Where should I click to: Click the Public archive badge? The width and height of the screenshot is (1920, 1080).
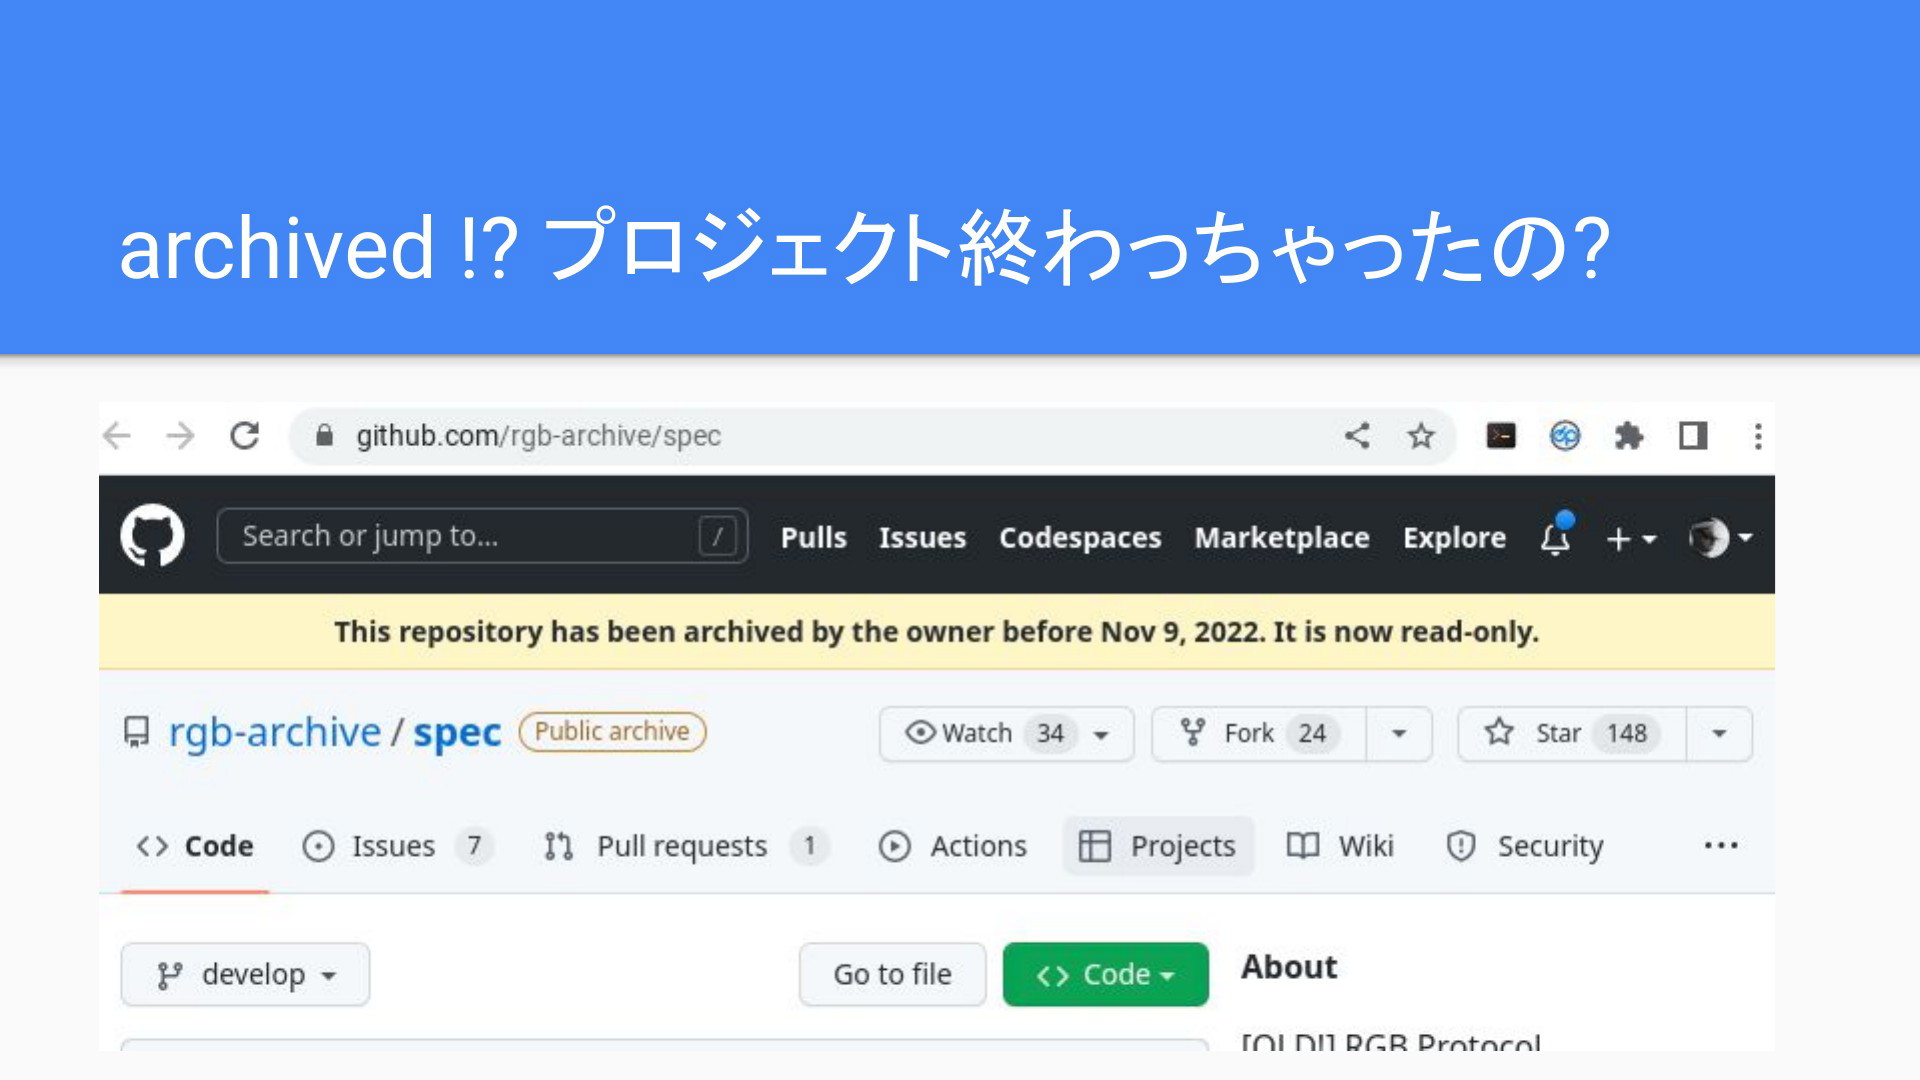click(612, 732)
